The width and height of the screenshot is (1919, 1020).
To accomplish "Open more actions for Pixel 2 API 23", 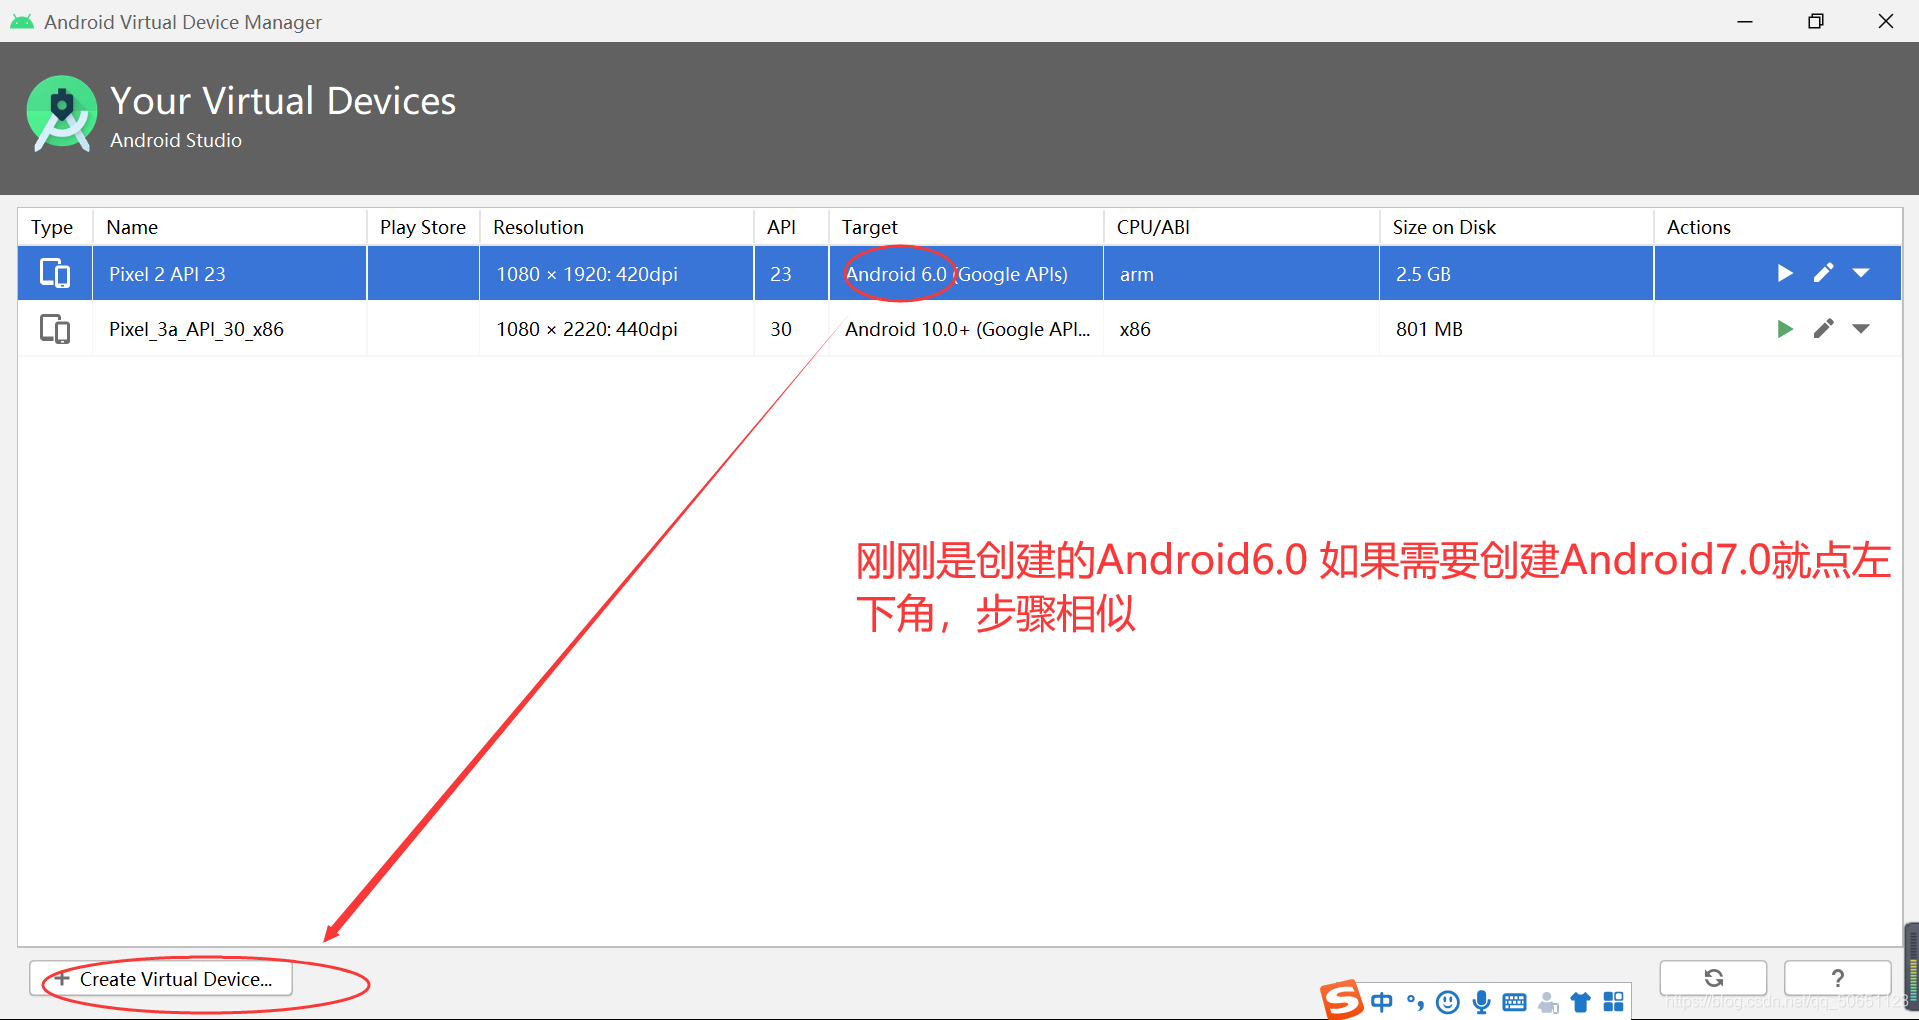I will (x=1861, y=273).
